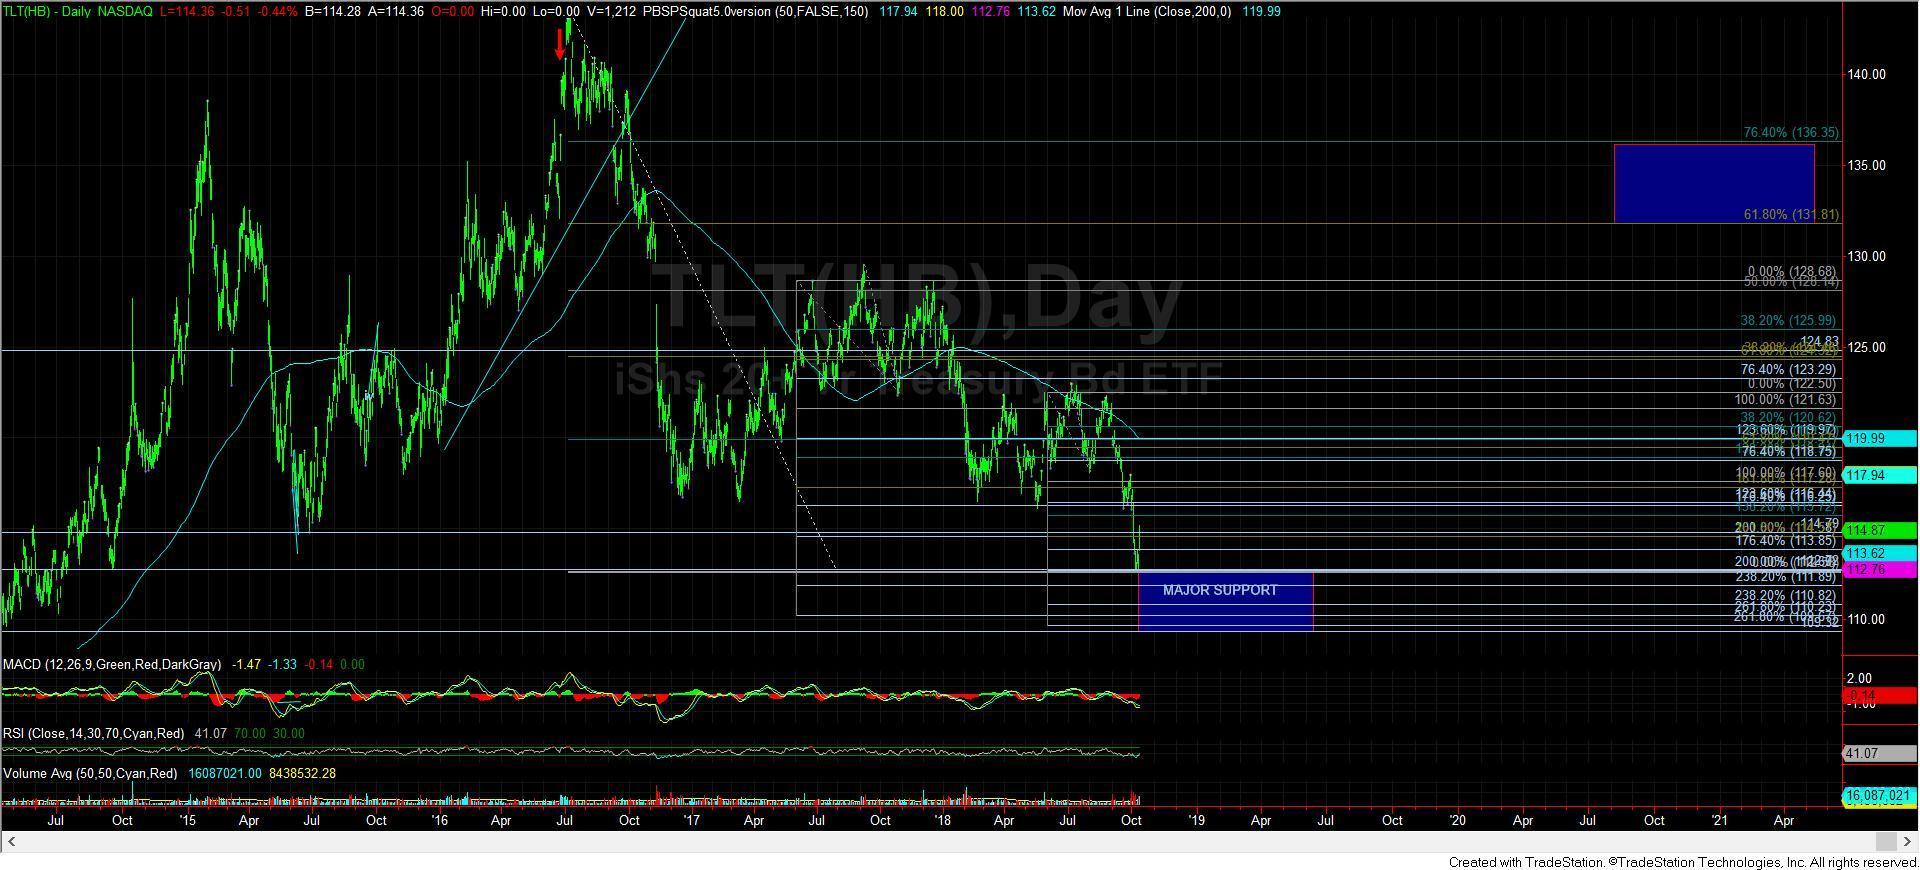The height and width of the screenshot is (870, 1920).
Task: Click the '8438532.28' average volume value
Action: [301, 773]
